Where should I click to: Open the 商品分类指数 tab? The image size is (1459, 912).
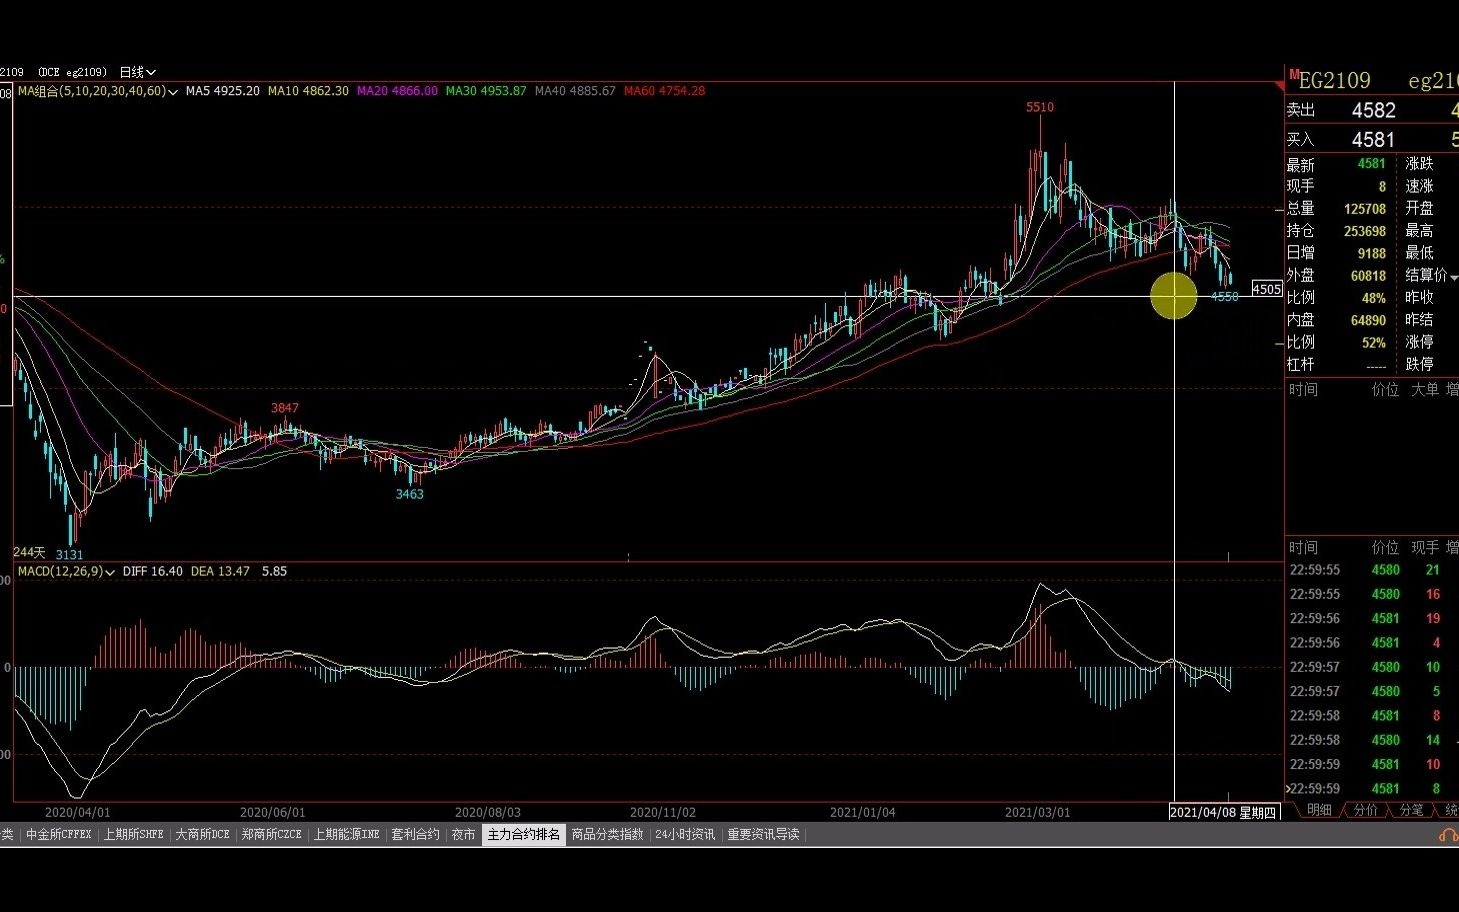tap(607, 834)
